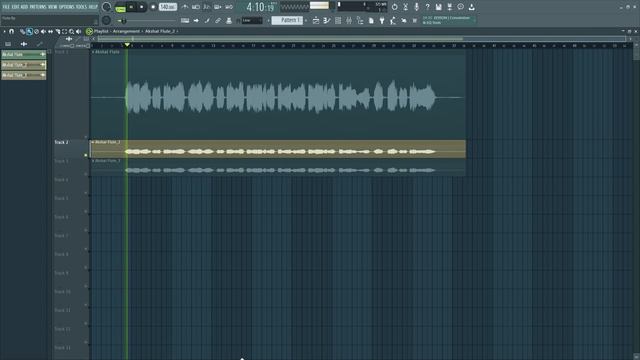
Task: Open the OPTIONS menu
Action: coord(67,7)
